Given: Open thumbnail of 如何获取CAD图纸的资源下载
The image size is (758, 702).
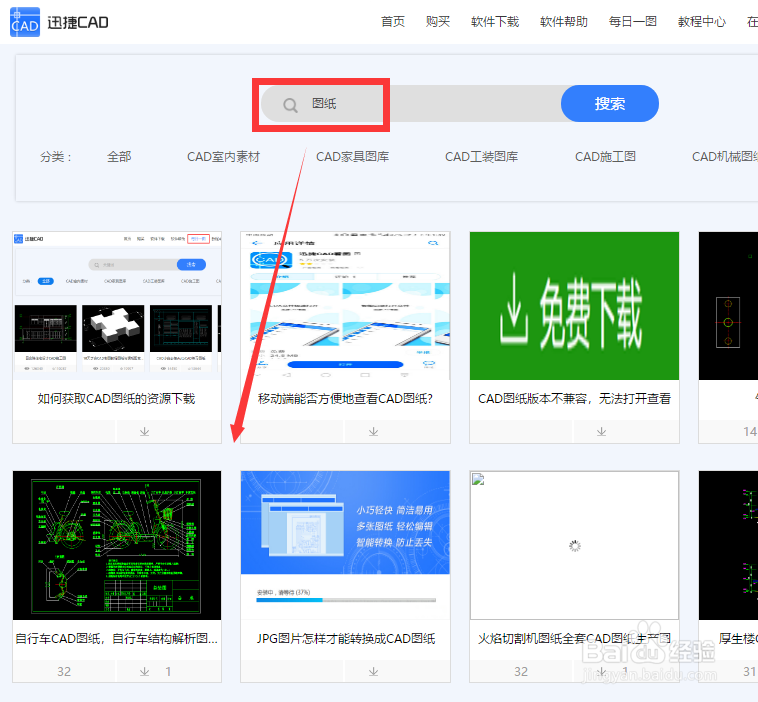Looking at the screenshot, I should pos(117,306).
